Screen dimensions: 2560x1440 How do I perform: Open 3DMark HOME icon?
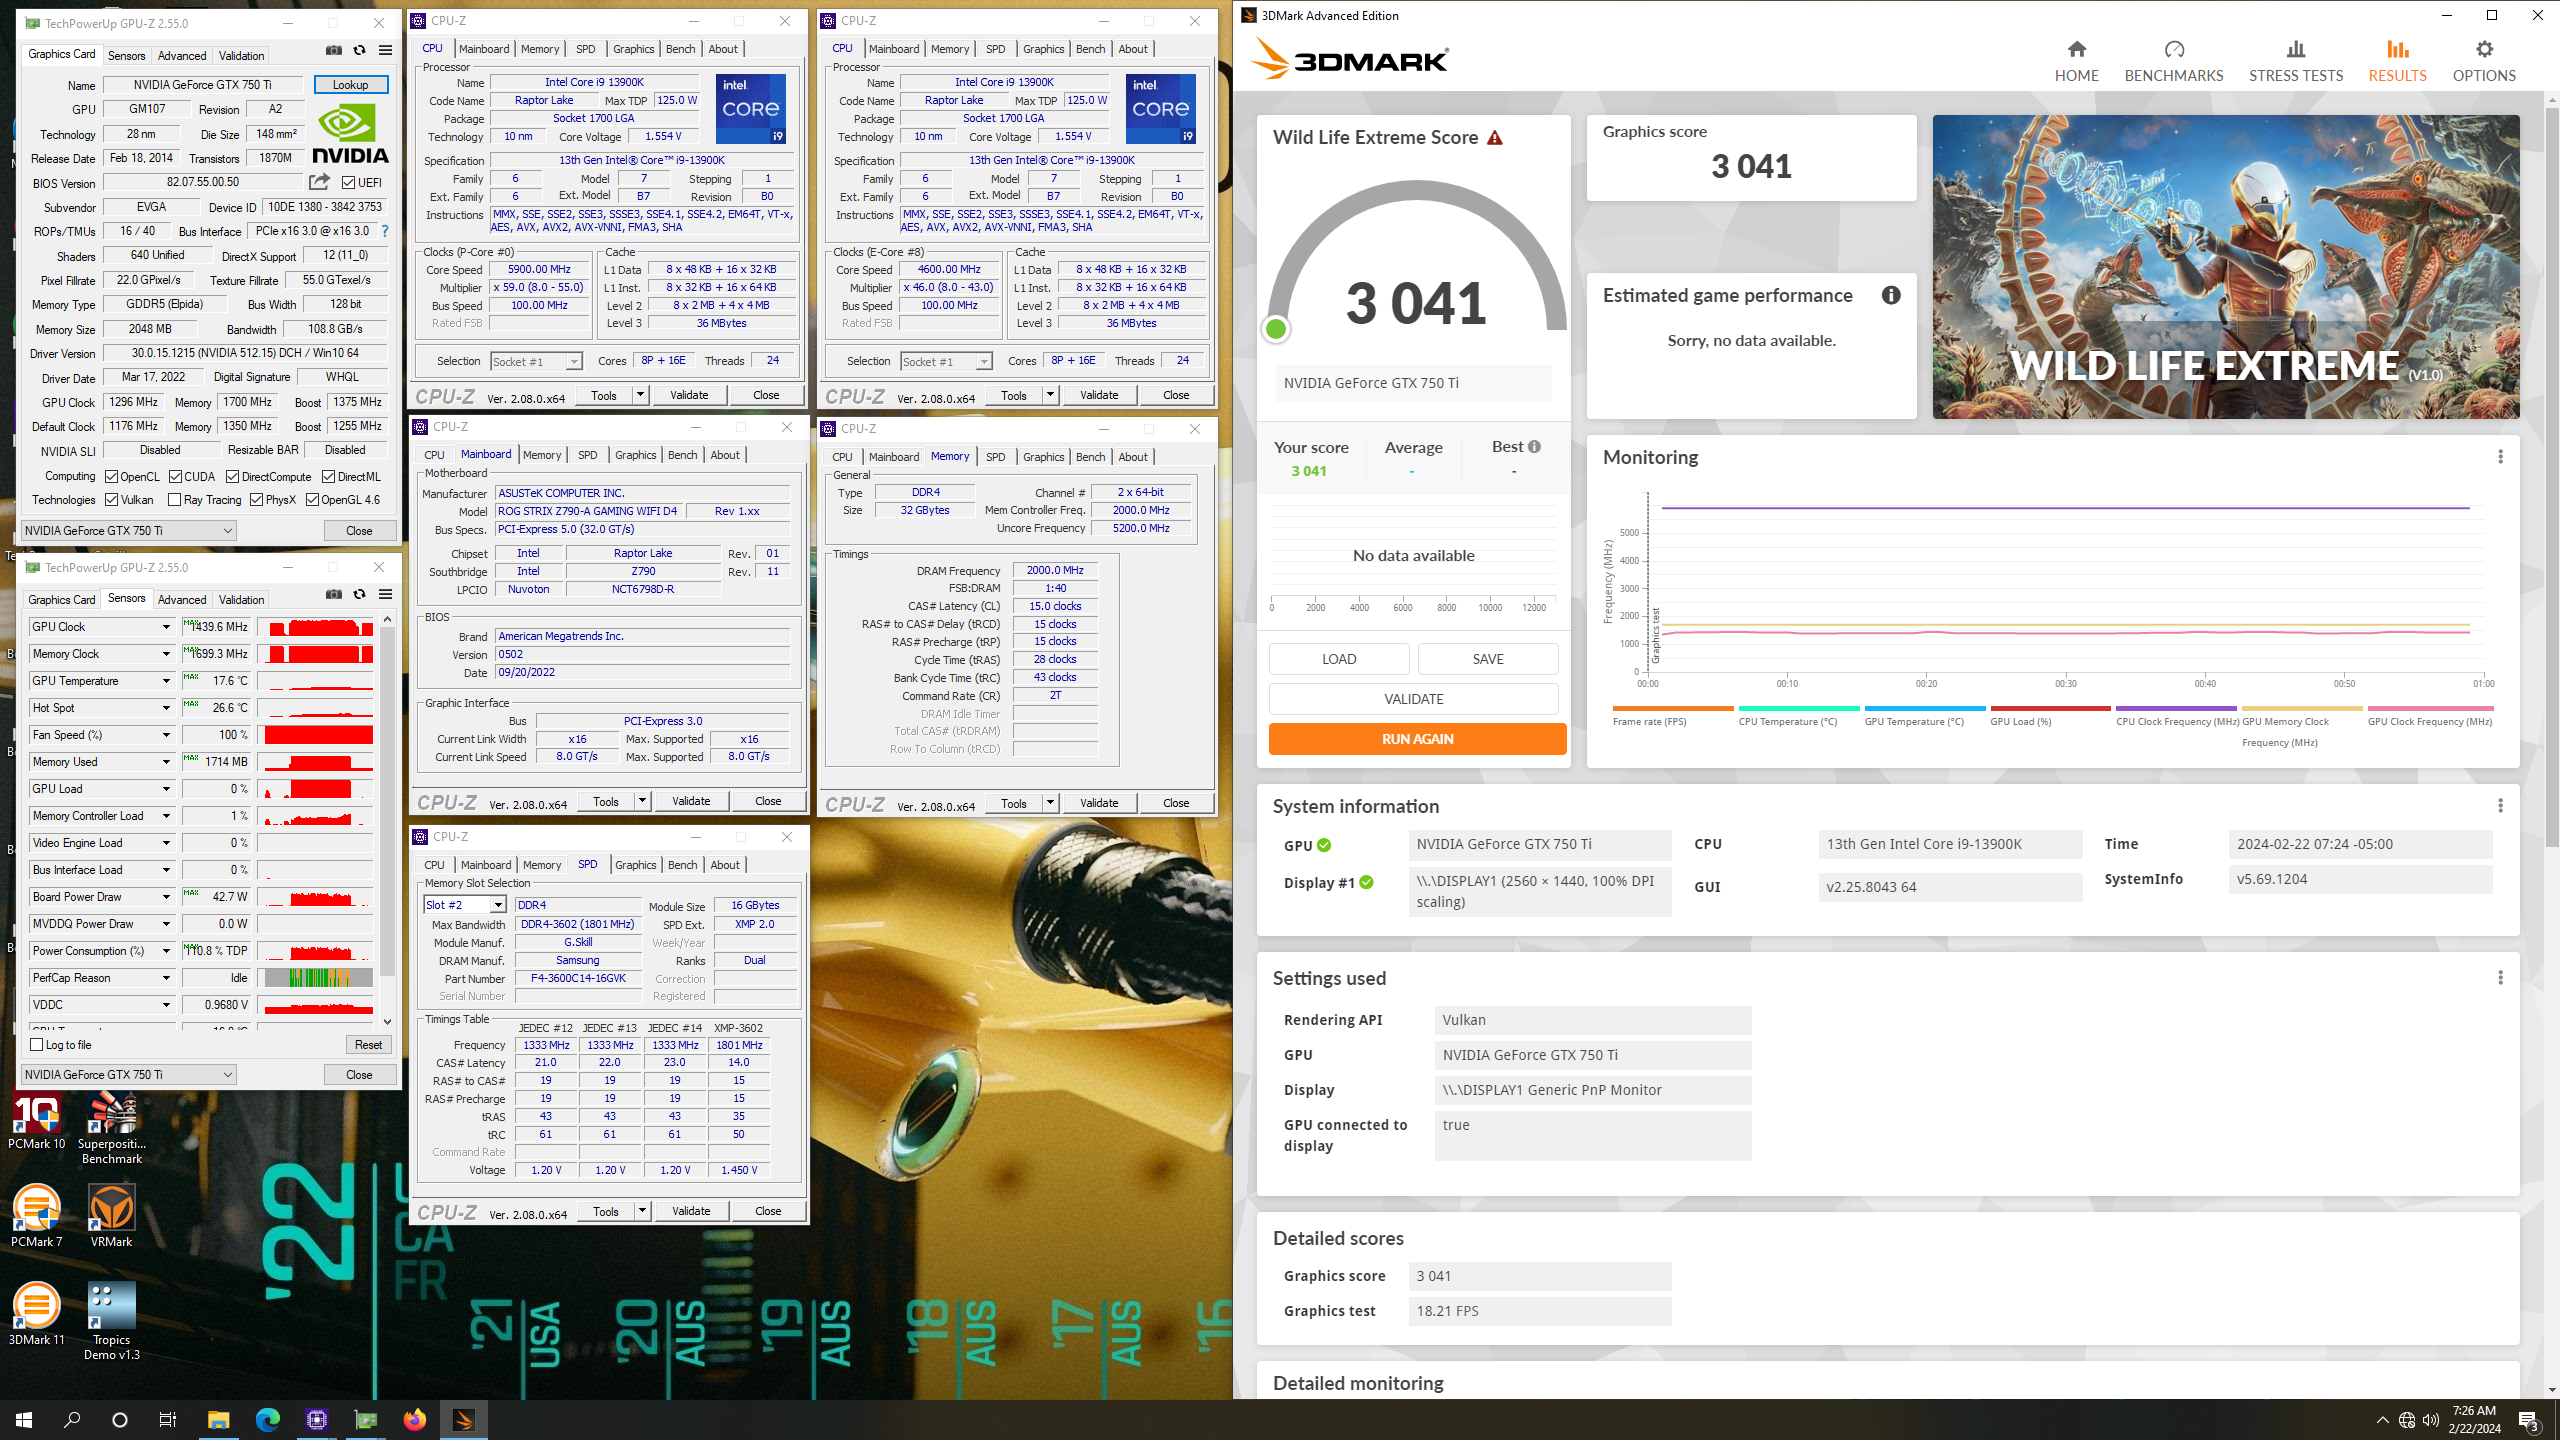2076,49
